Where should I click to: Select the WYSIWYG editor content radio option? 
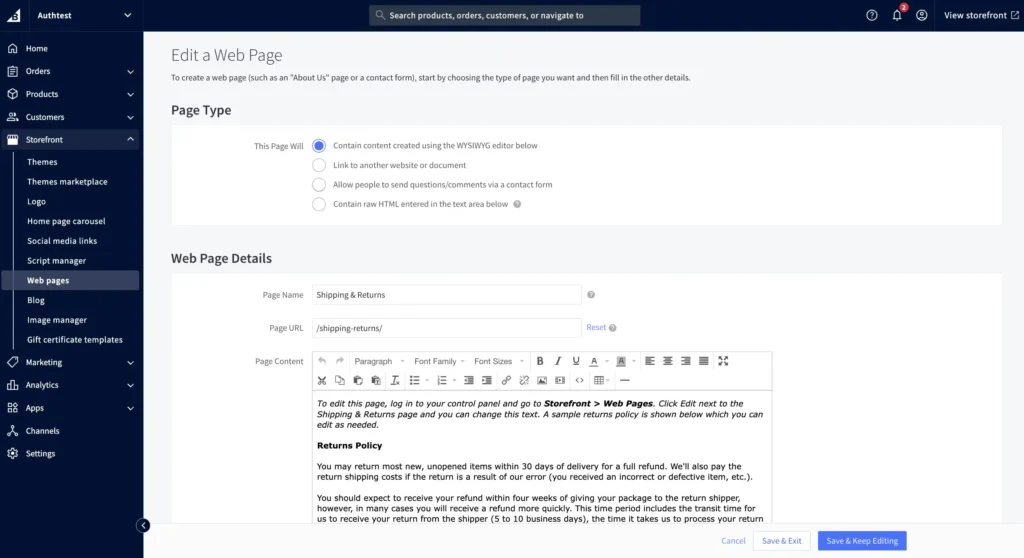[319, 146]
